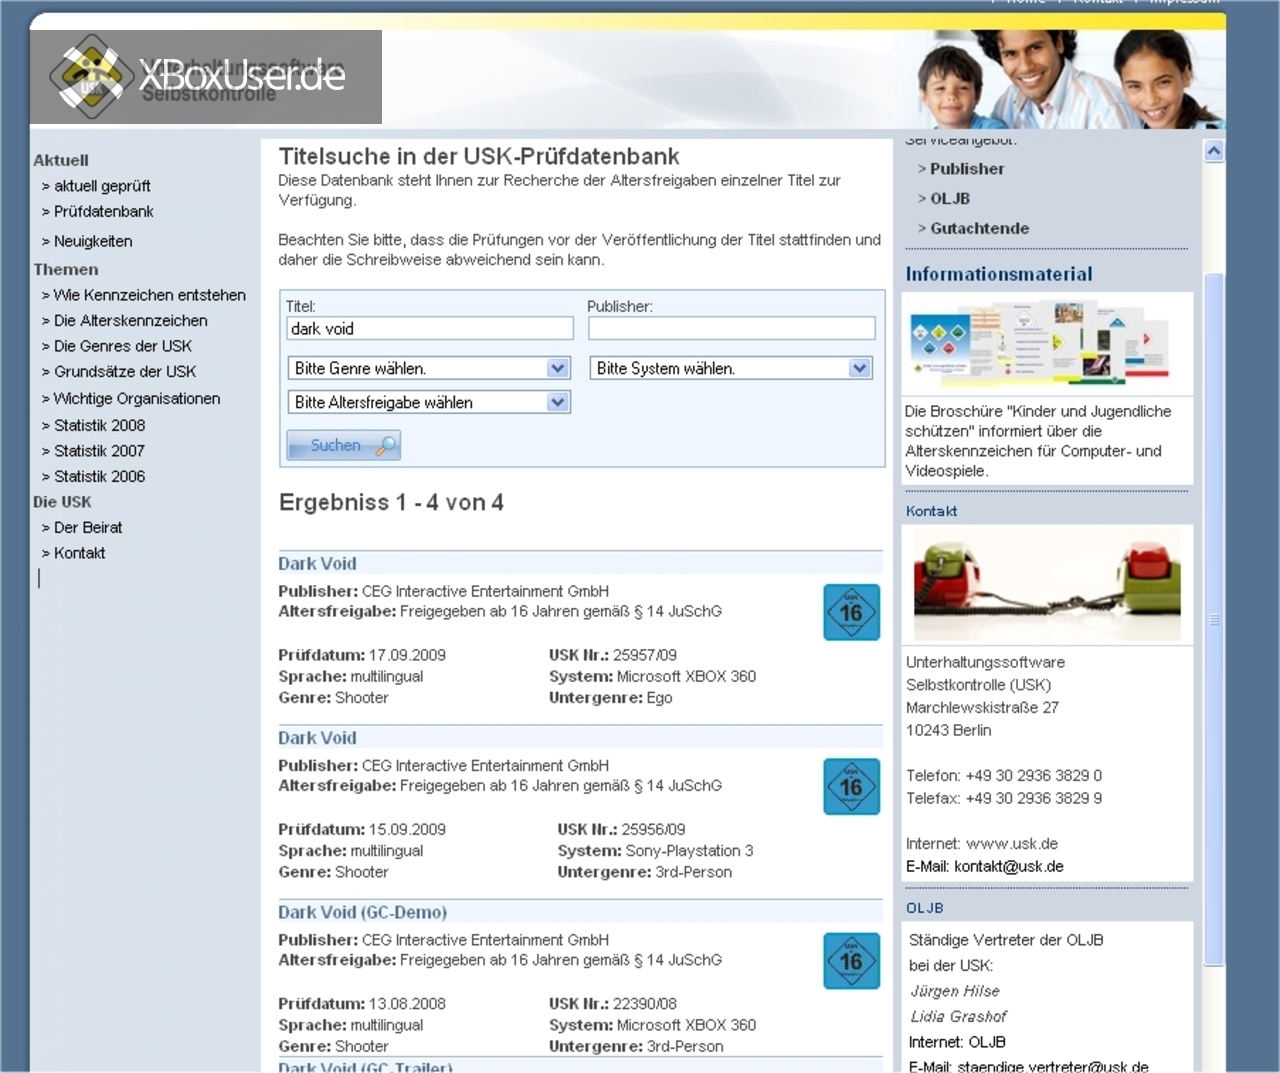
Task: Click the USK 16 badge for Playstation 3 Dark Void
Action: click(x=852, y=786)
